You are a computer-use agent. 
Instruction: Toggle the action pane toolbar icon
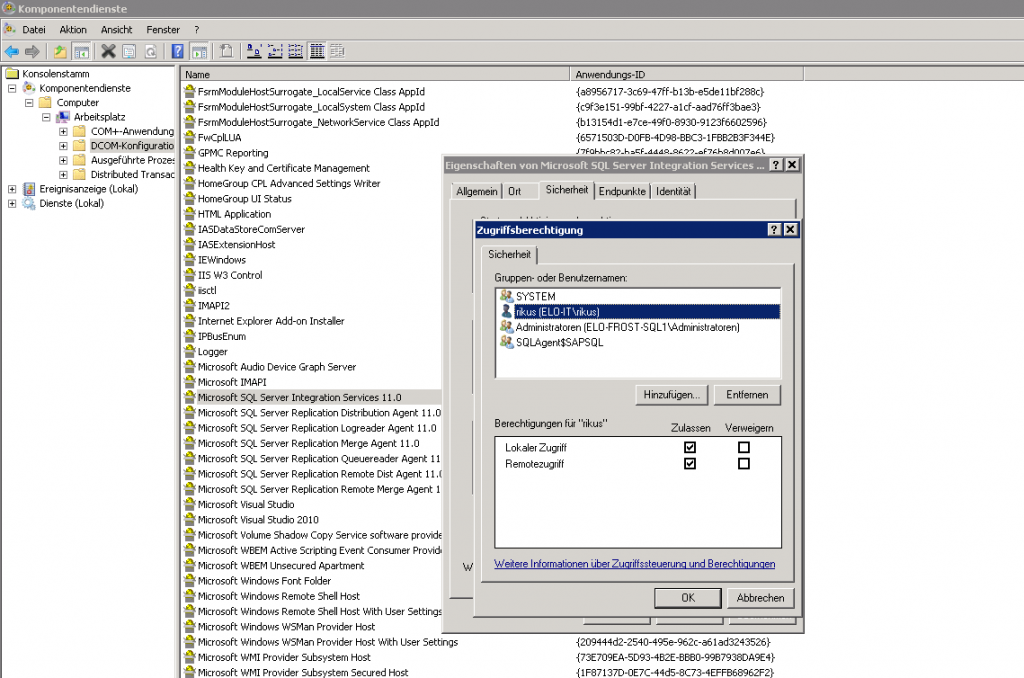tap(199, 52)
